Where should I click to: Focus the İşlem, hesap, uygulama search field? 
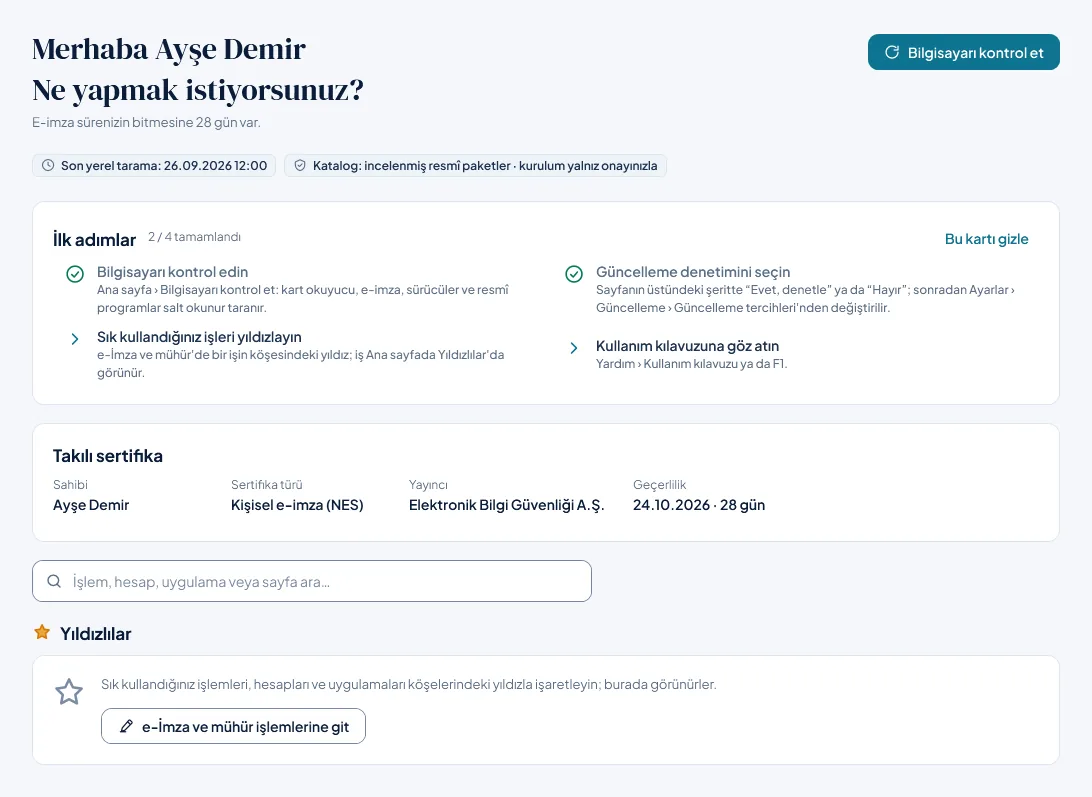coord(312,581)
